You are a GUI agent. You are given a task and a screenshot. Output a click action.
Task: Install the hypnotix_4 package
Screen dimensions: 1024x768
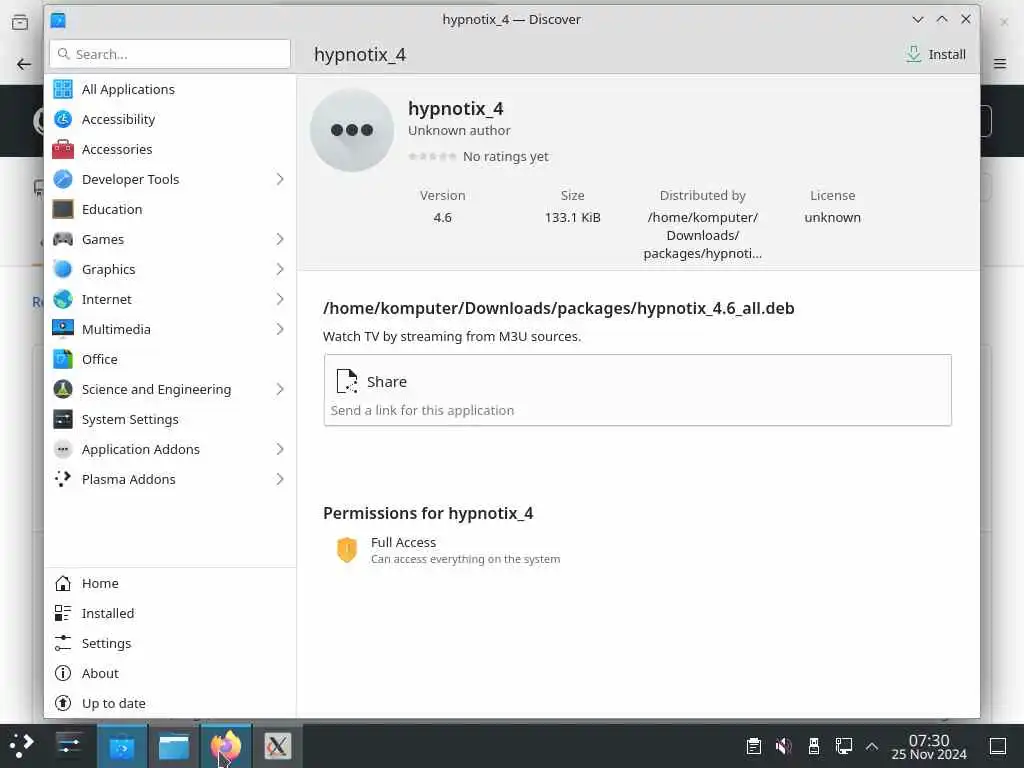click(x=935, y=54)
